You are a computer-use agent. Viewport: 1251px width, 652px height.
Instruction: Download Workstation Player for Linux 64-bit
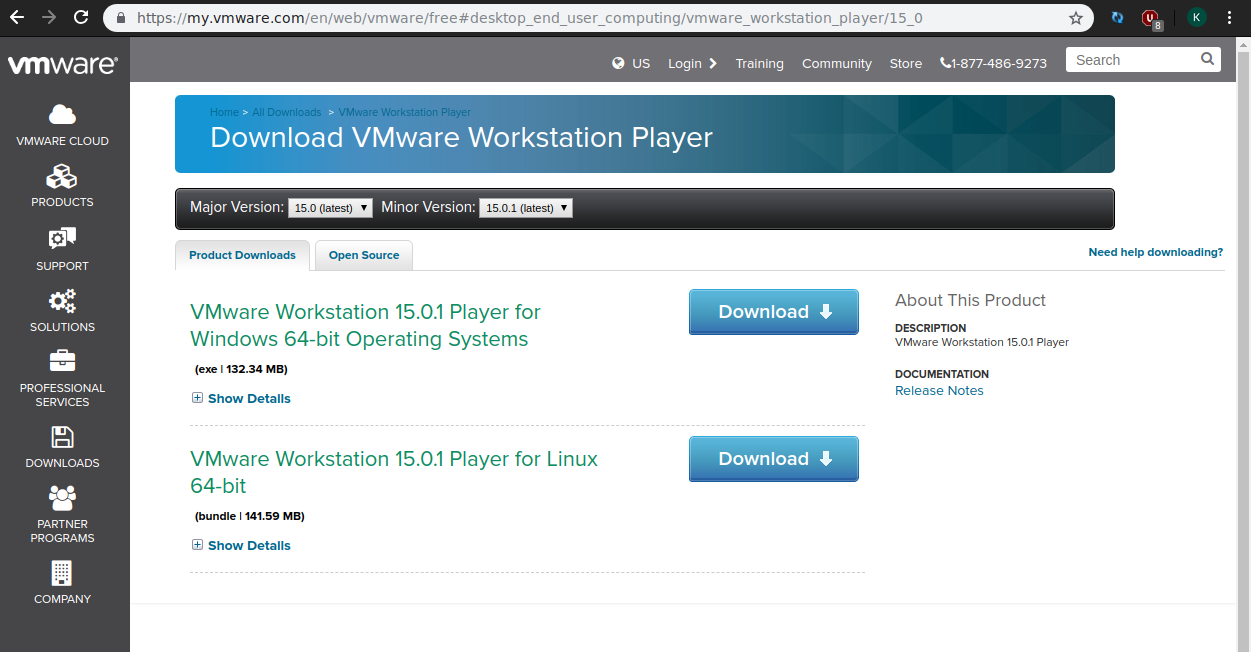pos(774,459)
